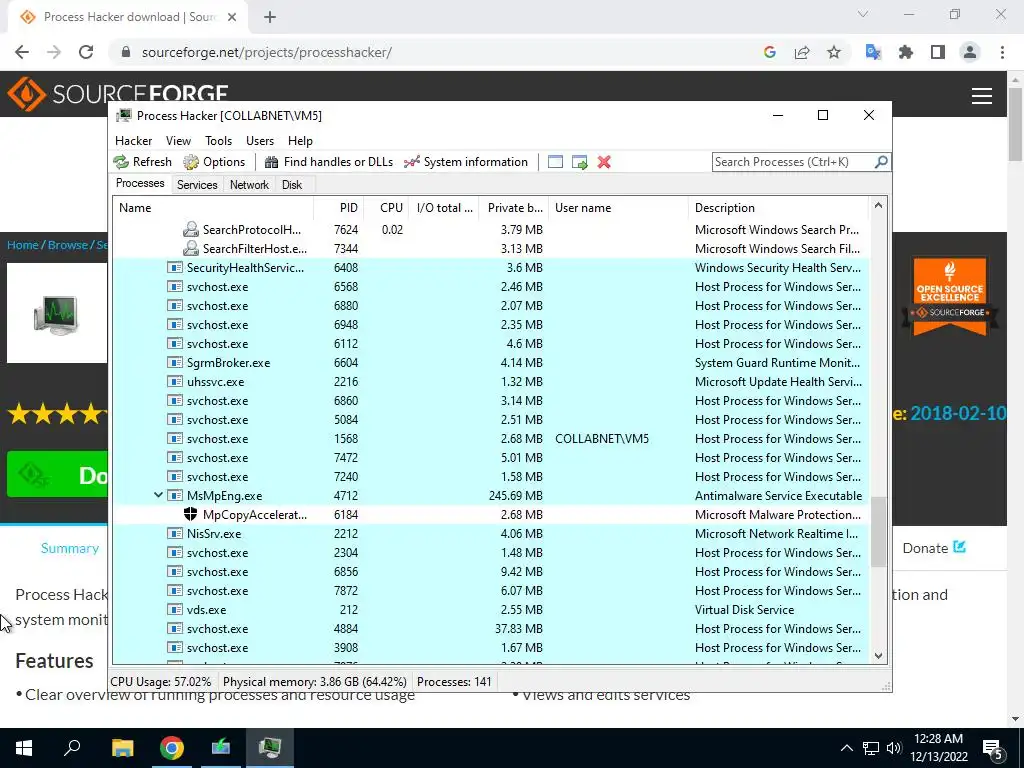Click Google Translate extension icon
Image resolution: width=1024 pixels, height=768 pixels.
click(x=873, y=52)
